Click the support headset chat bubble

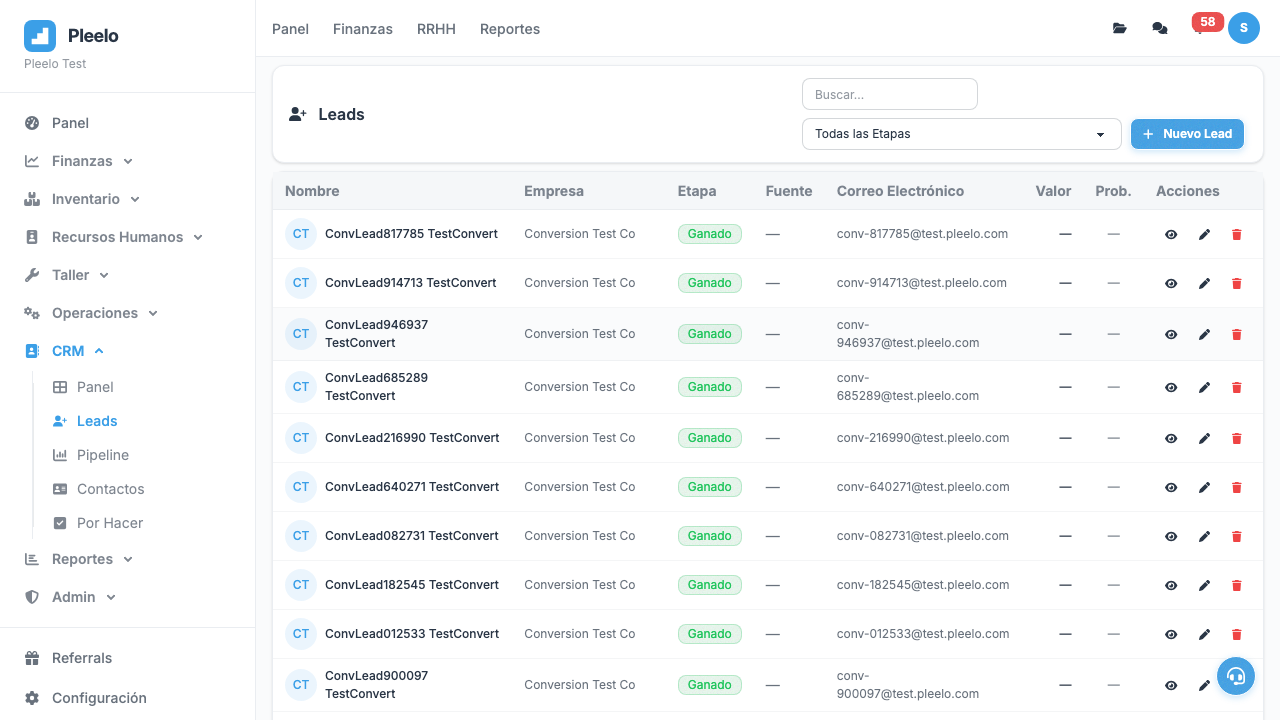tap(1235, 676)
